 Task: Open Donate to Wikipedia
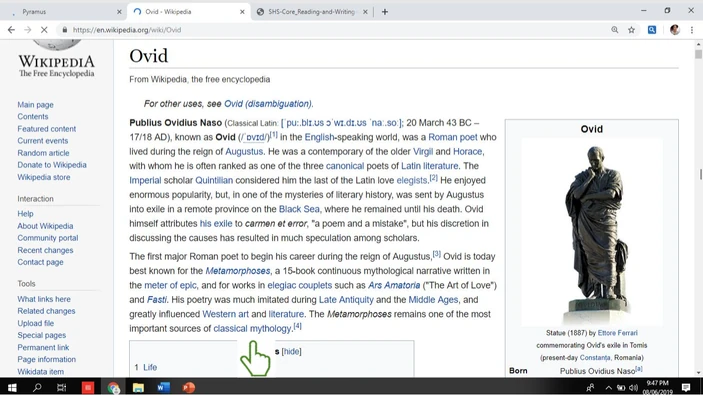point(52,165)
